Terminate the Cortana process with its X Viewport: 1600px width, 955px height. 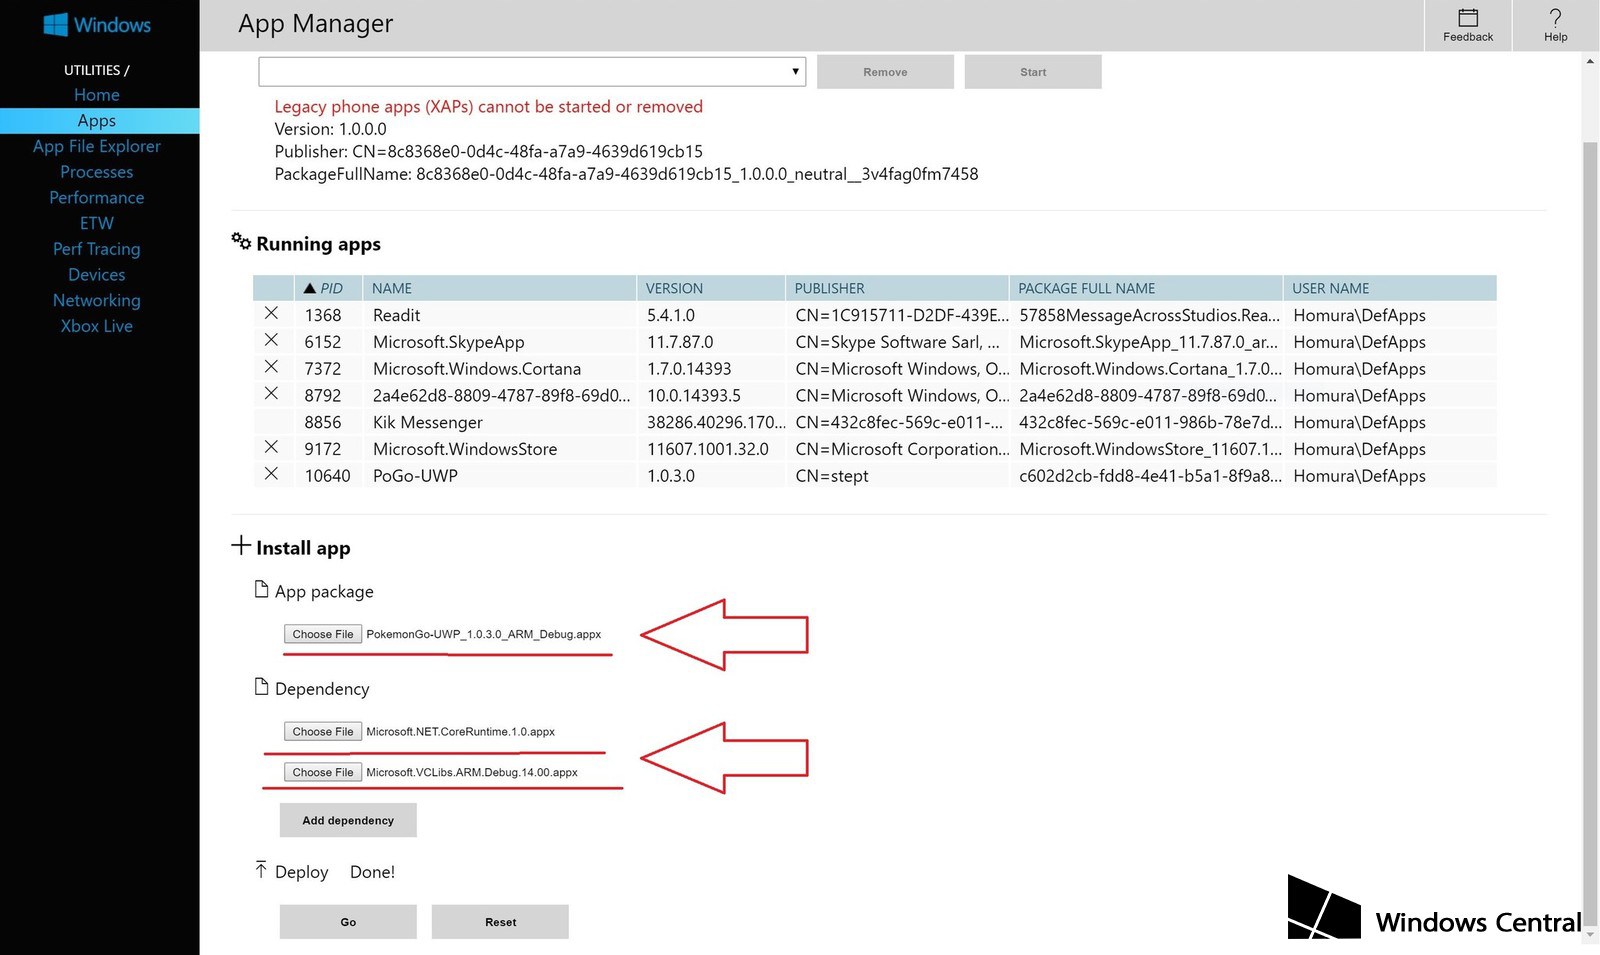coord(271,368)
